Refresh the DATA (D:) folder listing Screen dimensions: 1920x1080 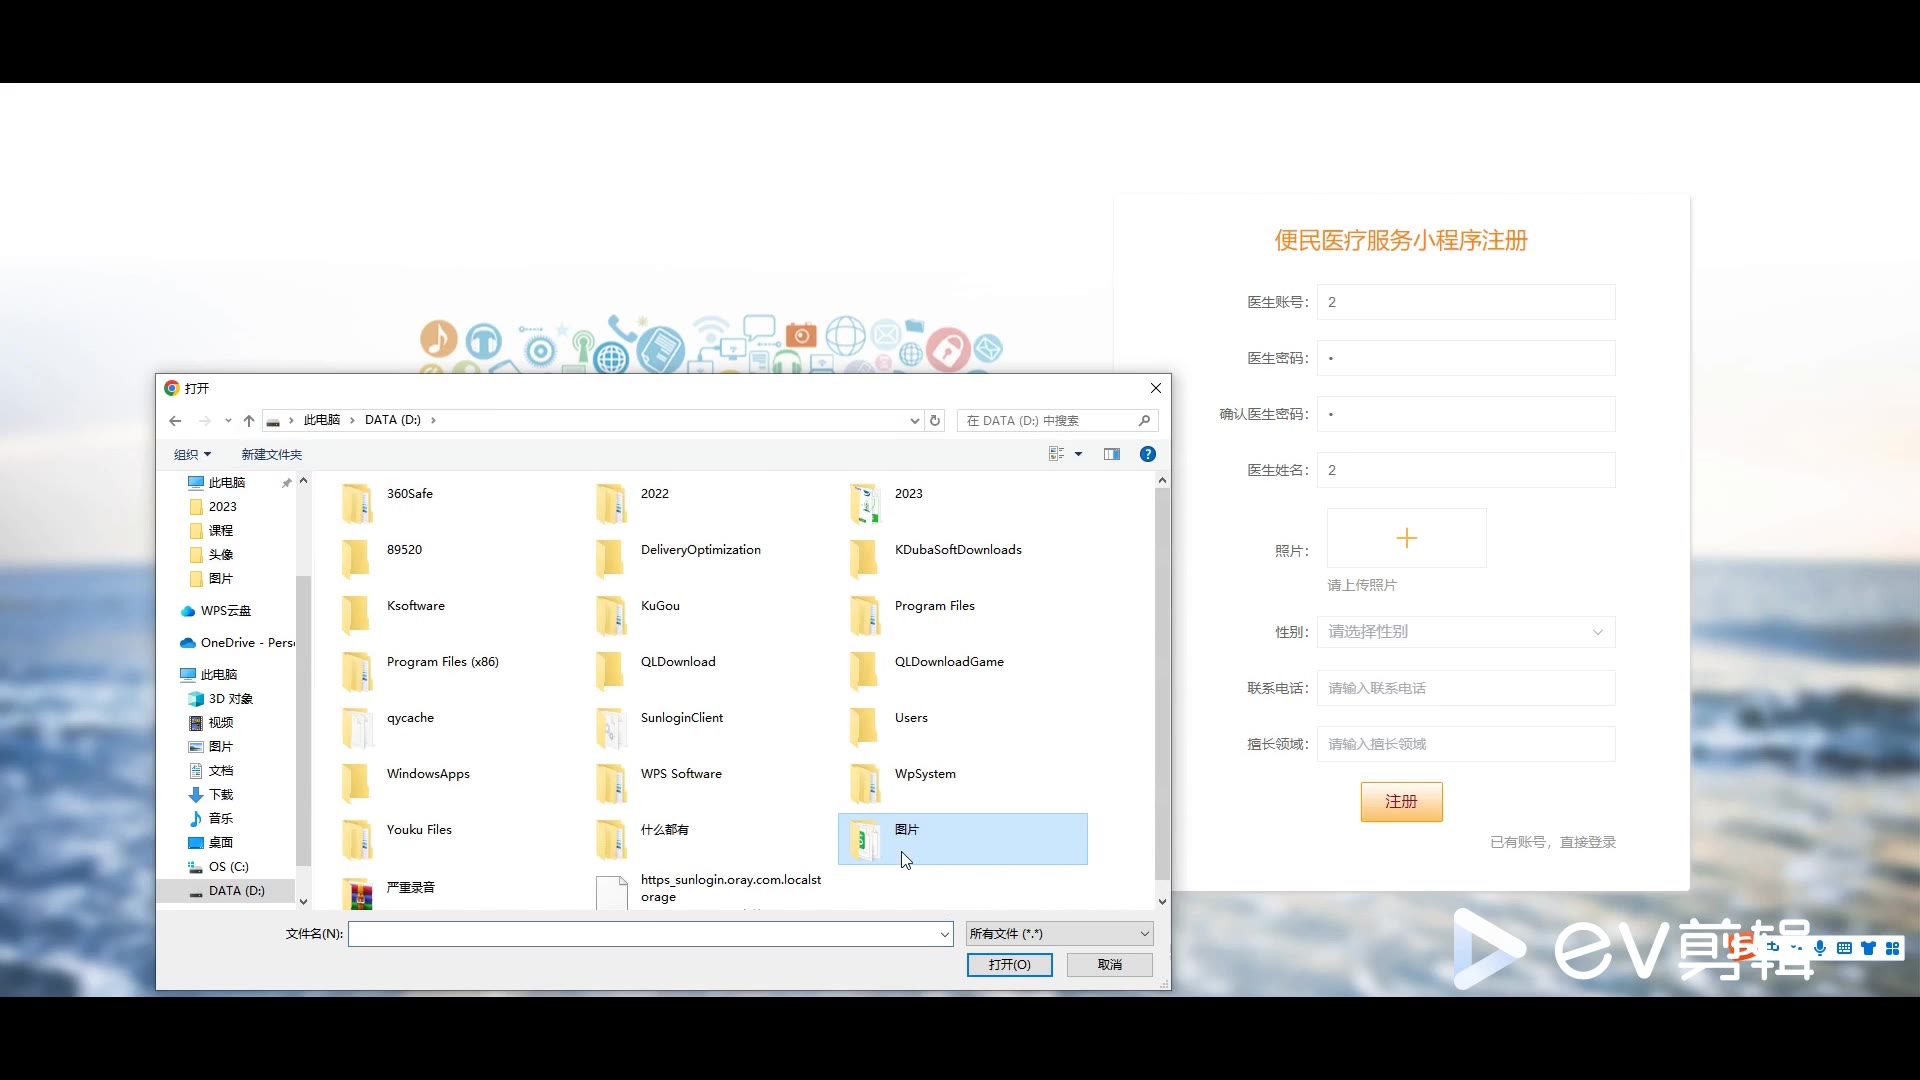click(935, 421)
